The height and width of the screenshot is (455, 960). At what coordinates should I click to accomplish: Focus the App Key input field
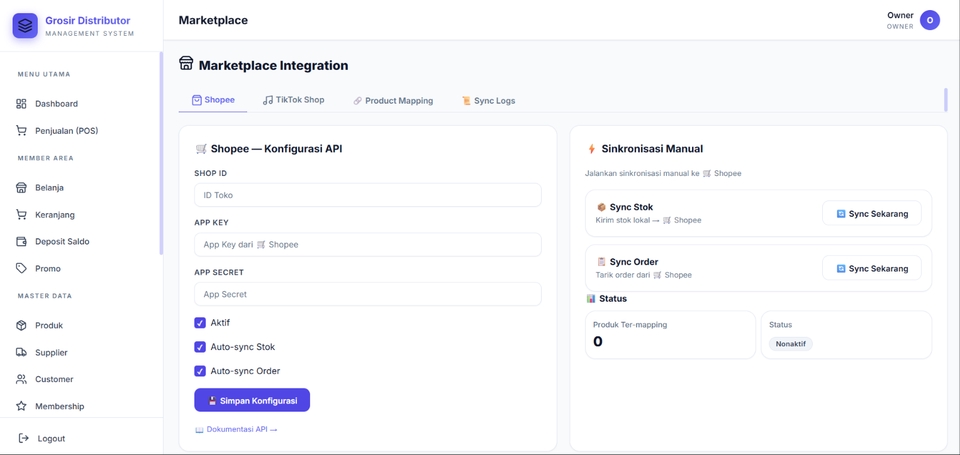coord(367,244)
